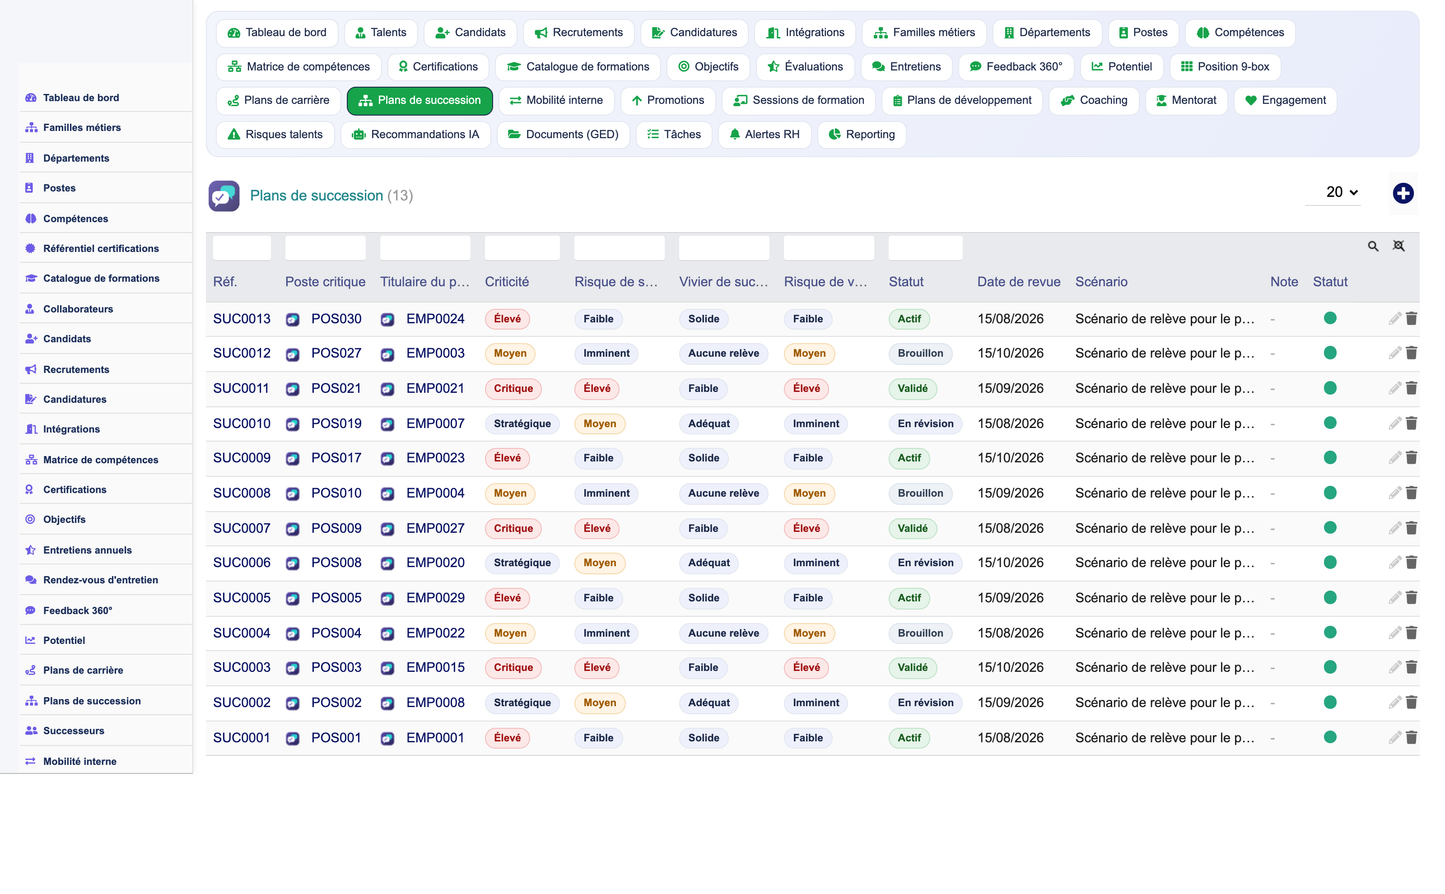The height and width of the screenshot is (894, 1445).
Task: Click the blue plus add-record icon
Action: (x=1403, y=193)
